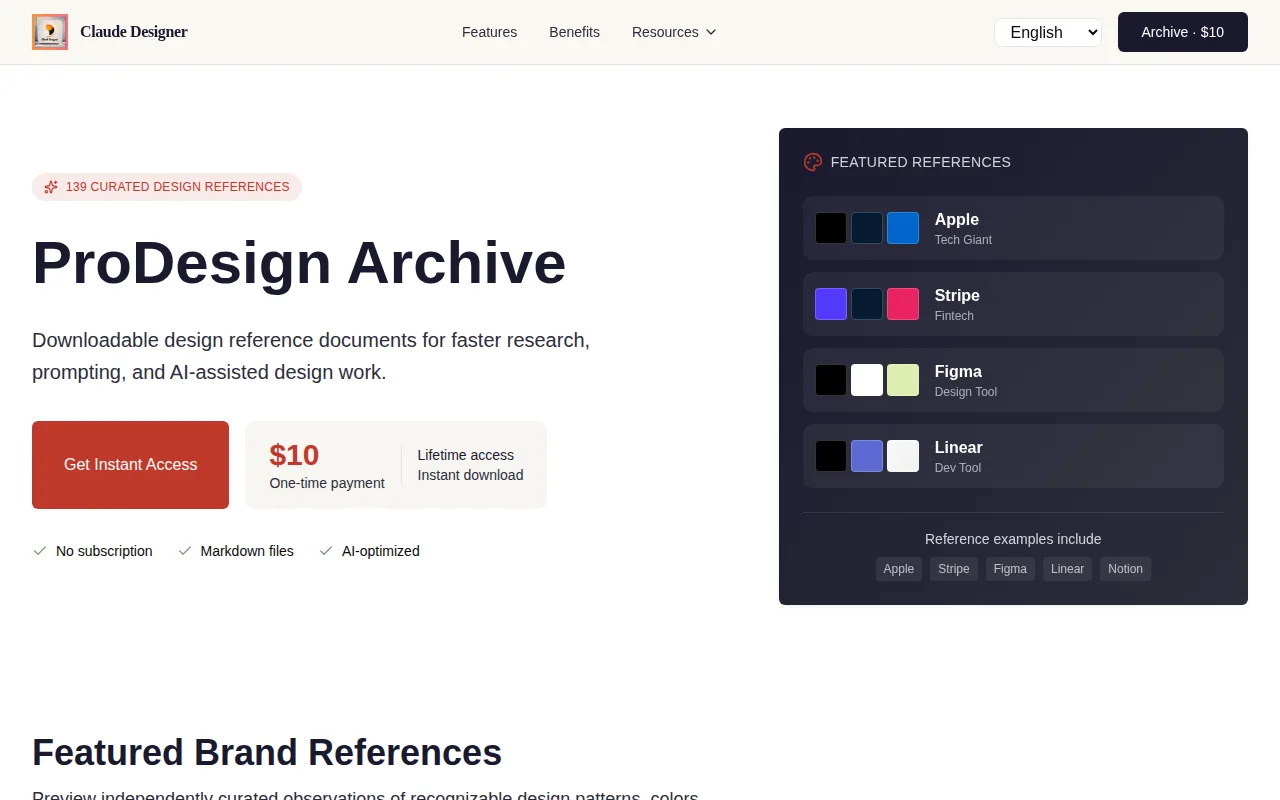Click the Claude Designer brand name
This screenshot has height=800, width=1280.
(134, 32)
